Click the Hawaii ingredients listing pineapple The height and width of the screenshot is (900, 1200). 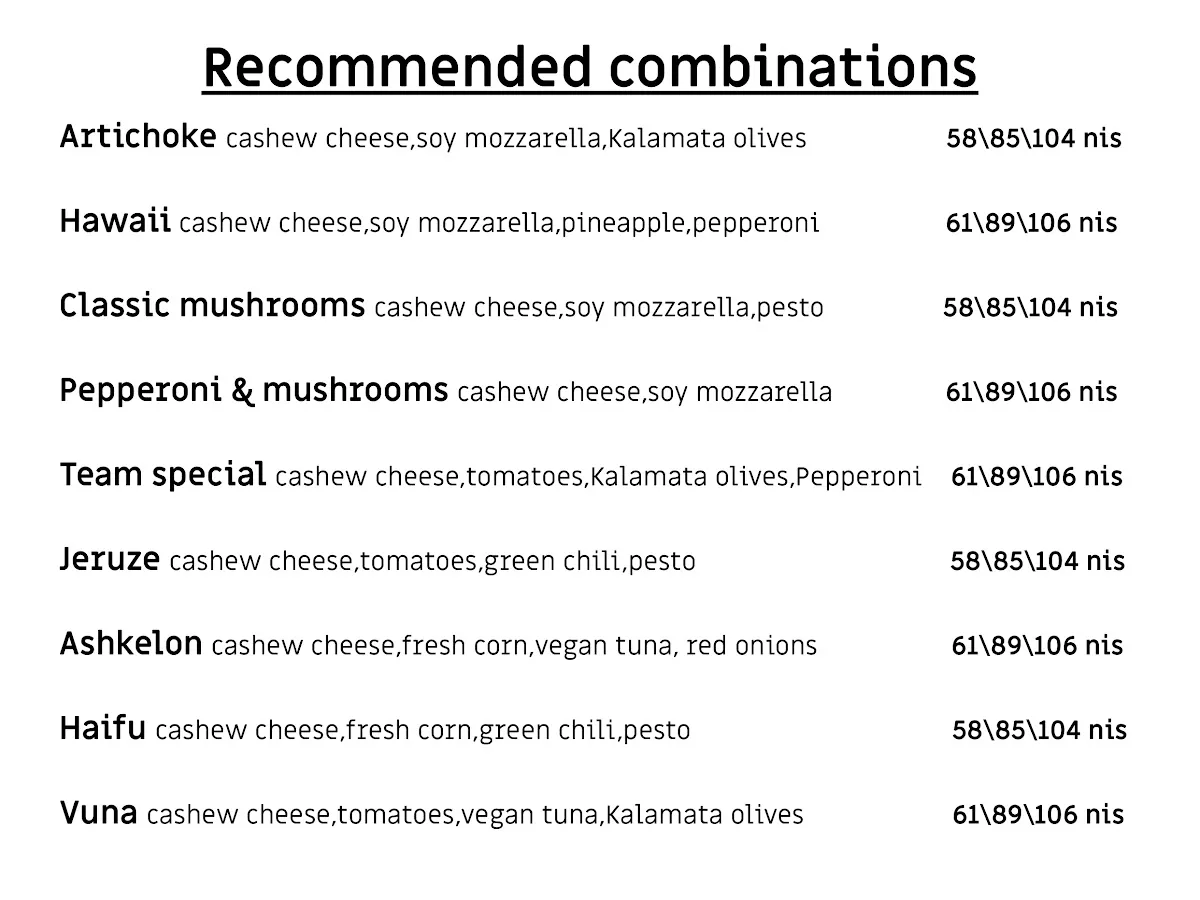pyautogui.click(x=499, y=223)
